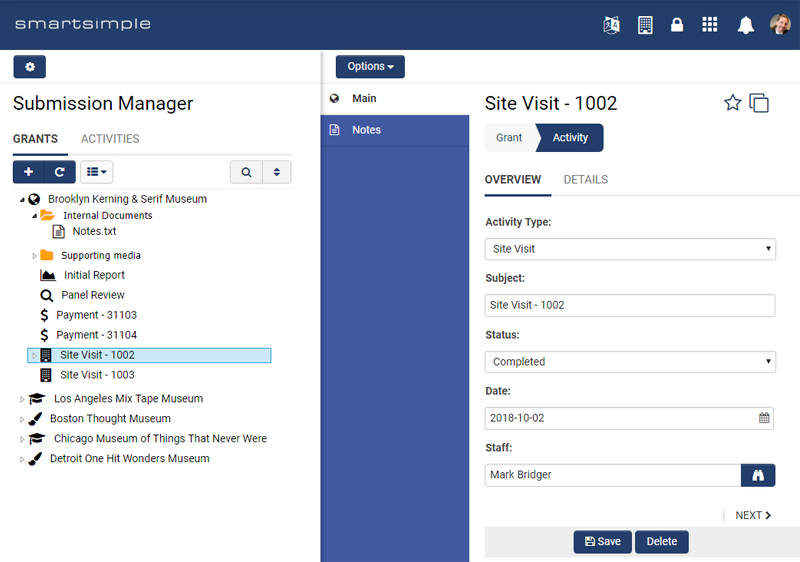Open the apps grid menu icon
The height and width of the screenshot is (562, 800).
pyautogui.click(x=710, y=24)
